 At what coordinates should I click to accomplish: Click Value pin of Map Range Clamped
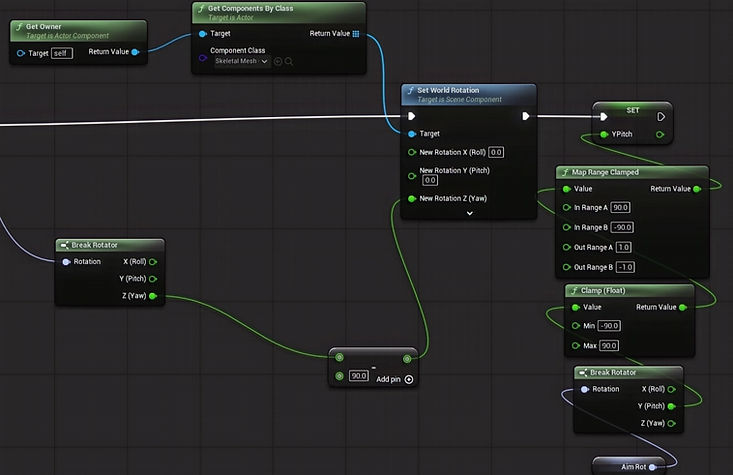point(567,189)
